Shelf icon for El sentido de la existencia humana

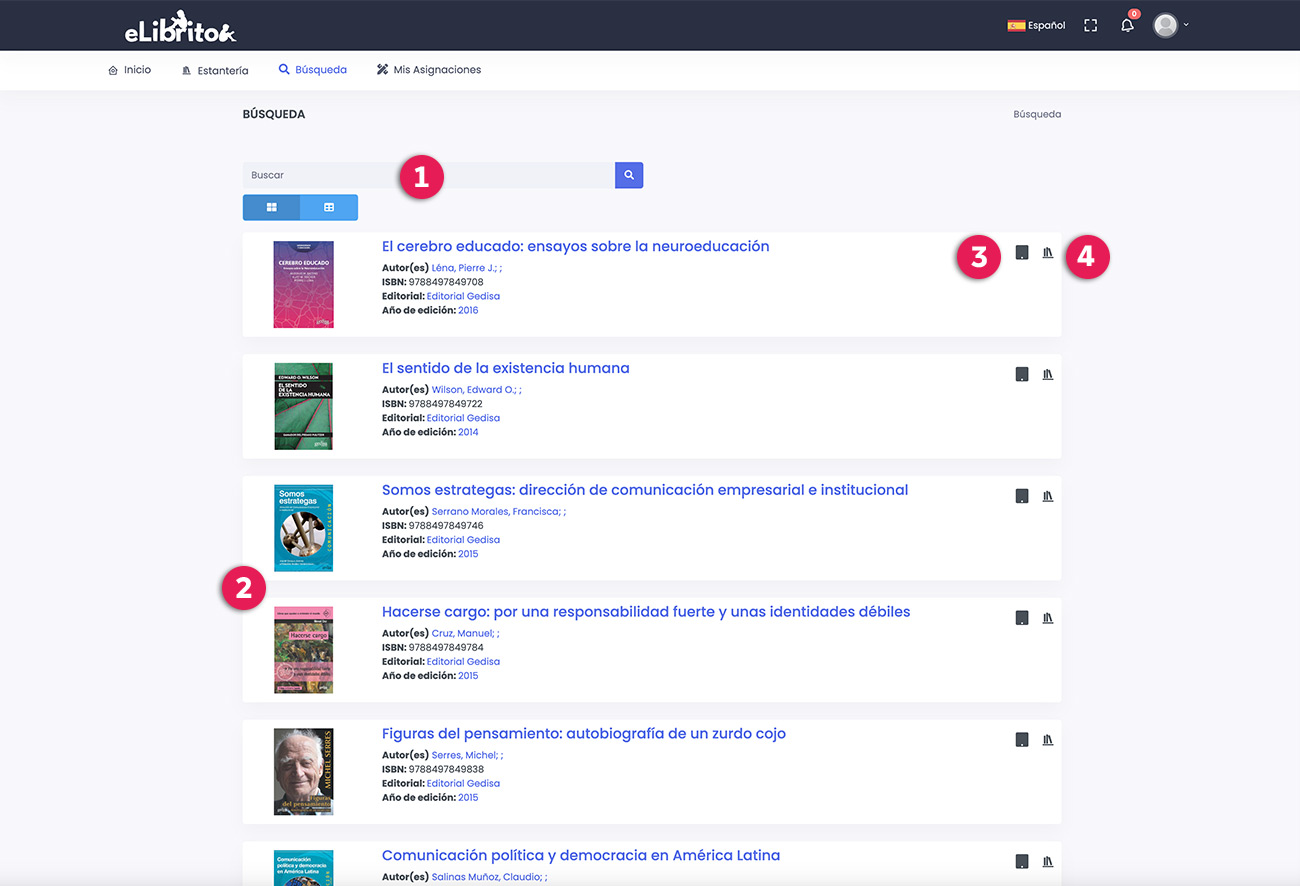(1048, 374)
